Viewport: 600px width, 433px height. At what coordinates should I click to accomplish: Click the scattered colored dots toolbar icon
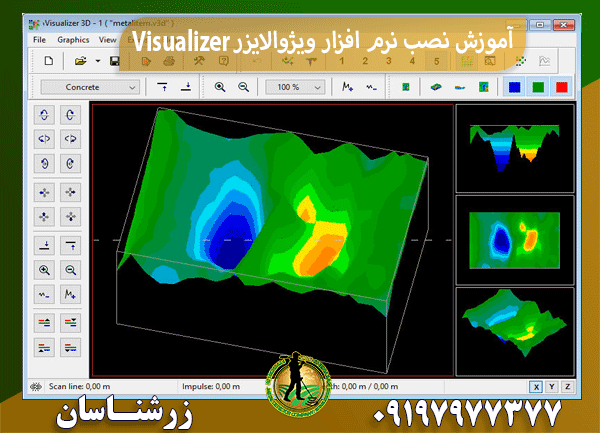pos(520,61)
